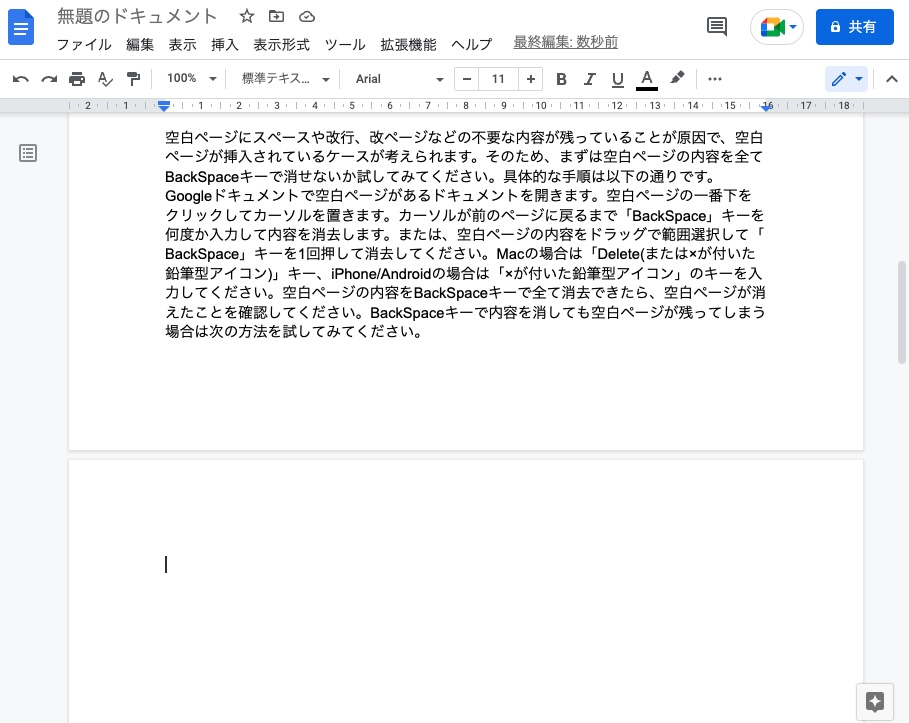The height and width of the screenshot is (723, 909).
Task: Open the text color picker
Action: tap(647, 78)
